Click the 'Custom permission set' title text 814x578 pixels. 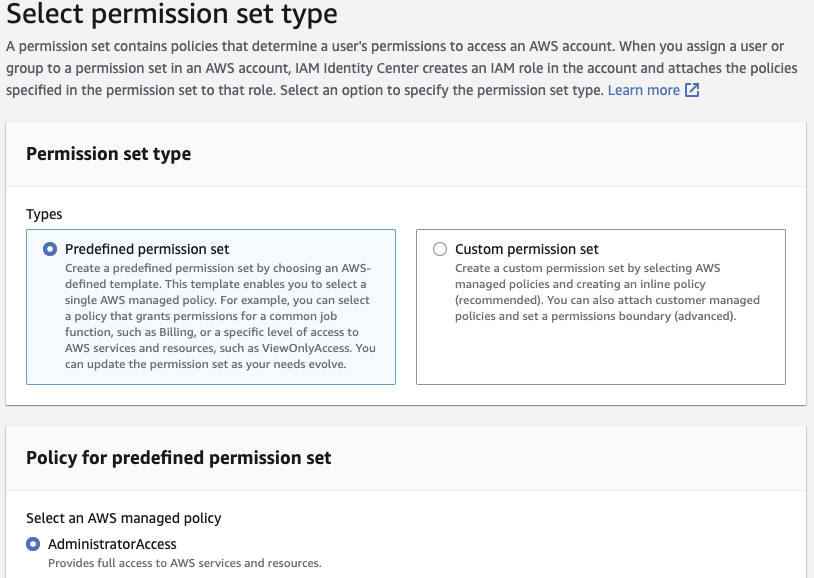[x=526, y=249]
